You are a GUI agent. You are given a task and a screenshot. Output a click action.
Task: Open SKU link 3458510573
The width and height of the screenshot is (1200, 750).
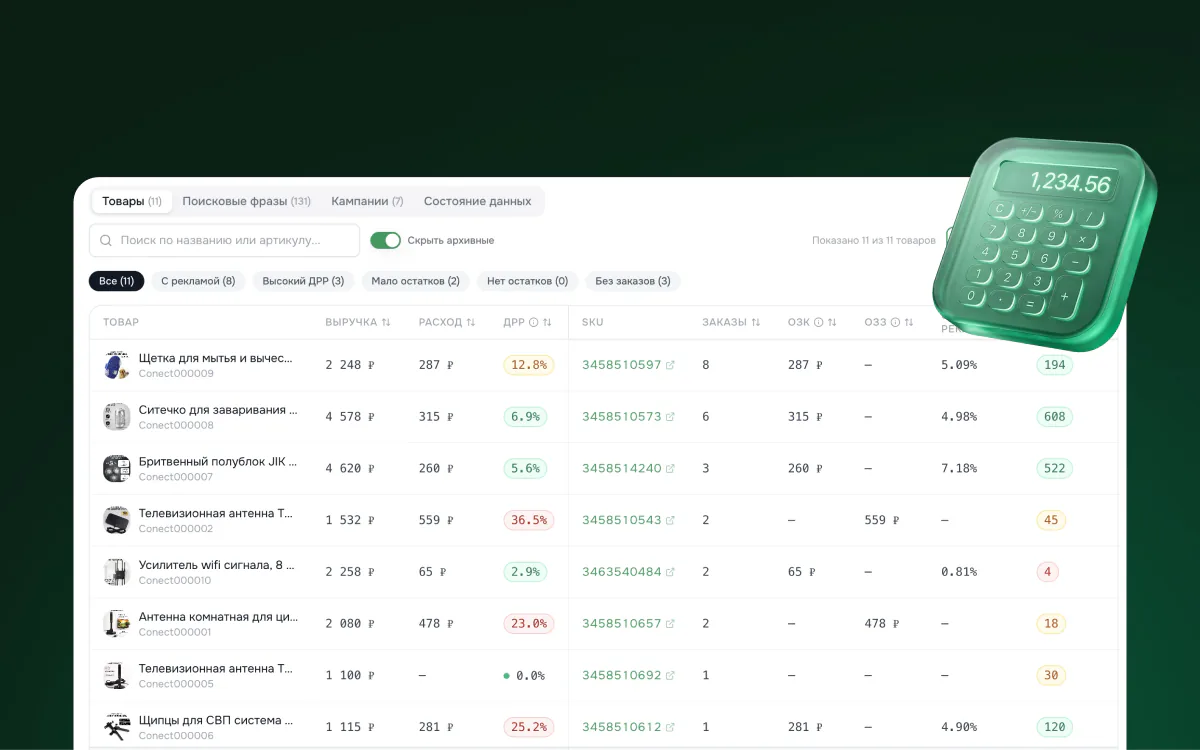click(x=621, y=417)
